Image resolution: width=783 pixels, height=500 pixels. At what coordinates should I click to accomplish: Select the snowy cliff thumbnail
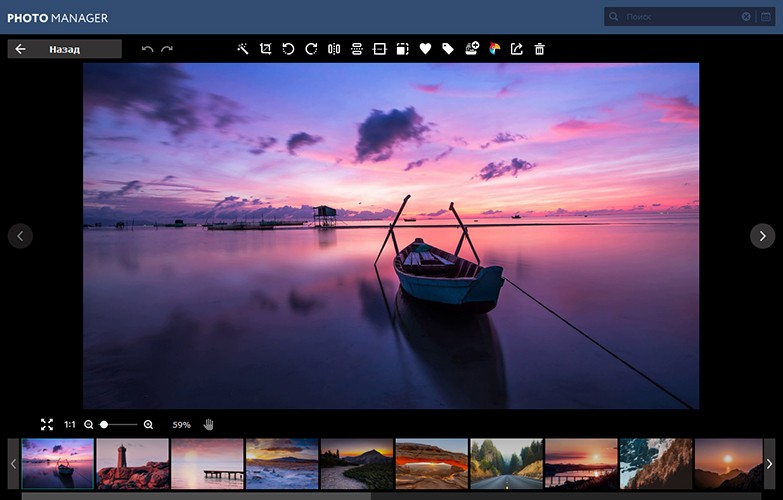pos(656,464)
